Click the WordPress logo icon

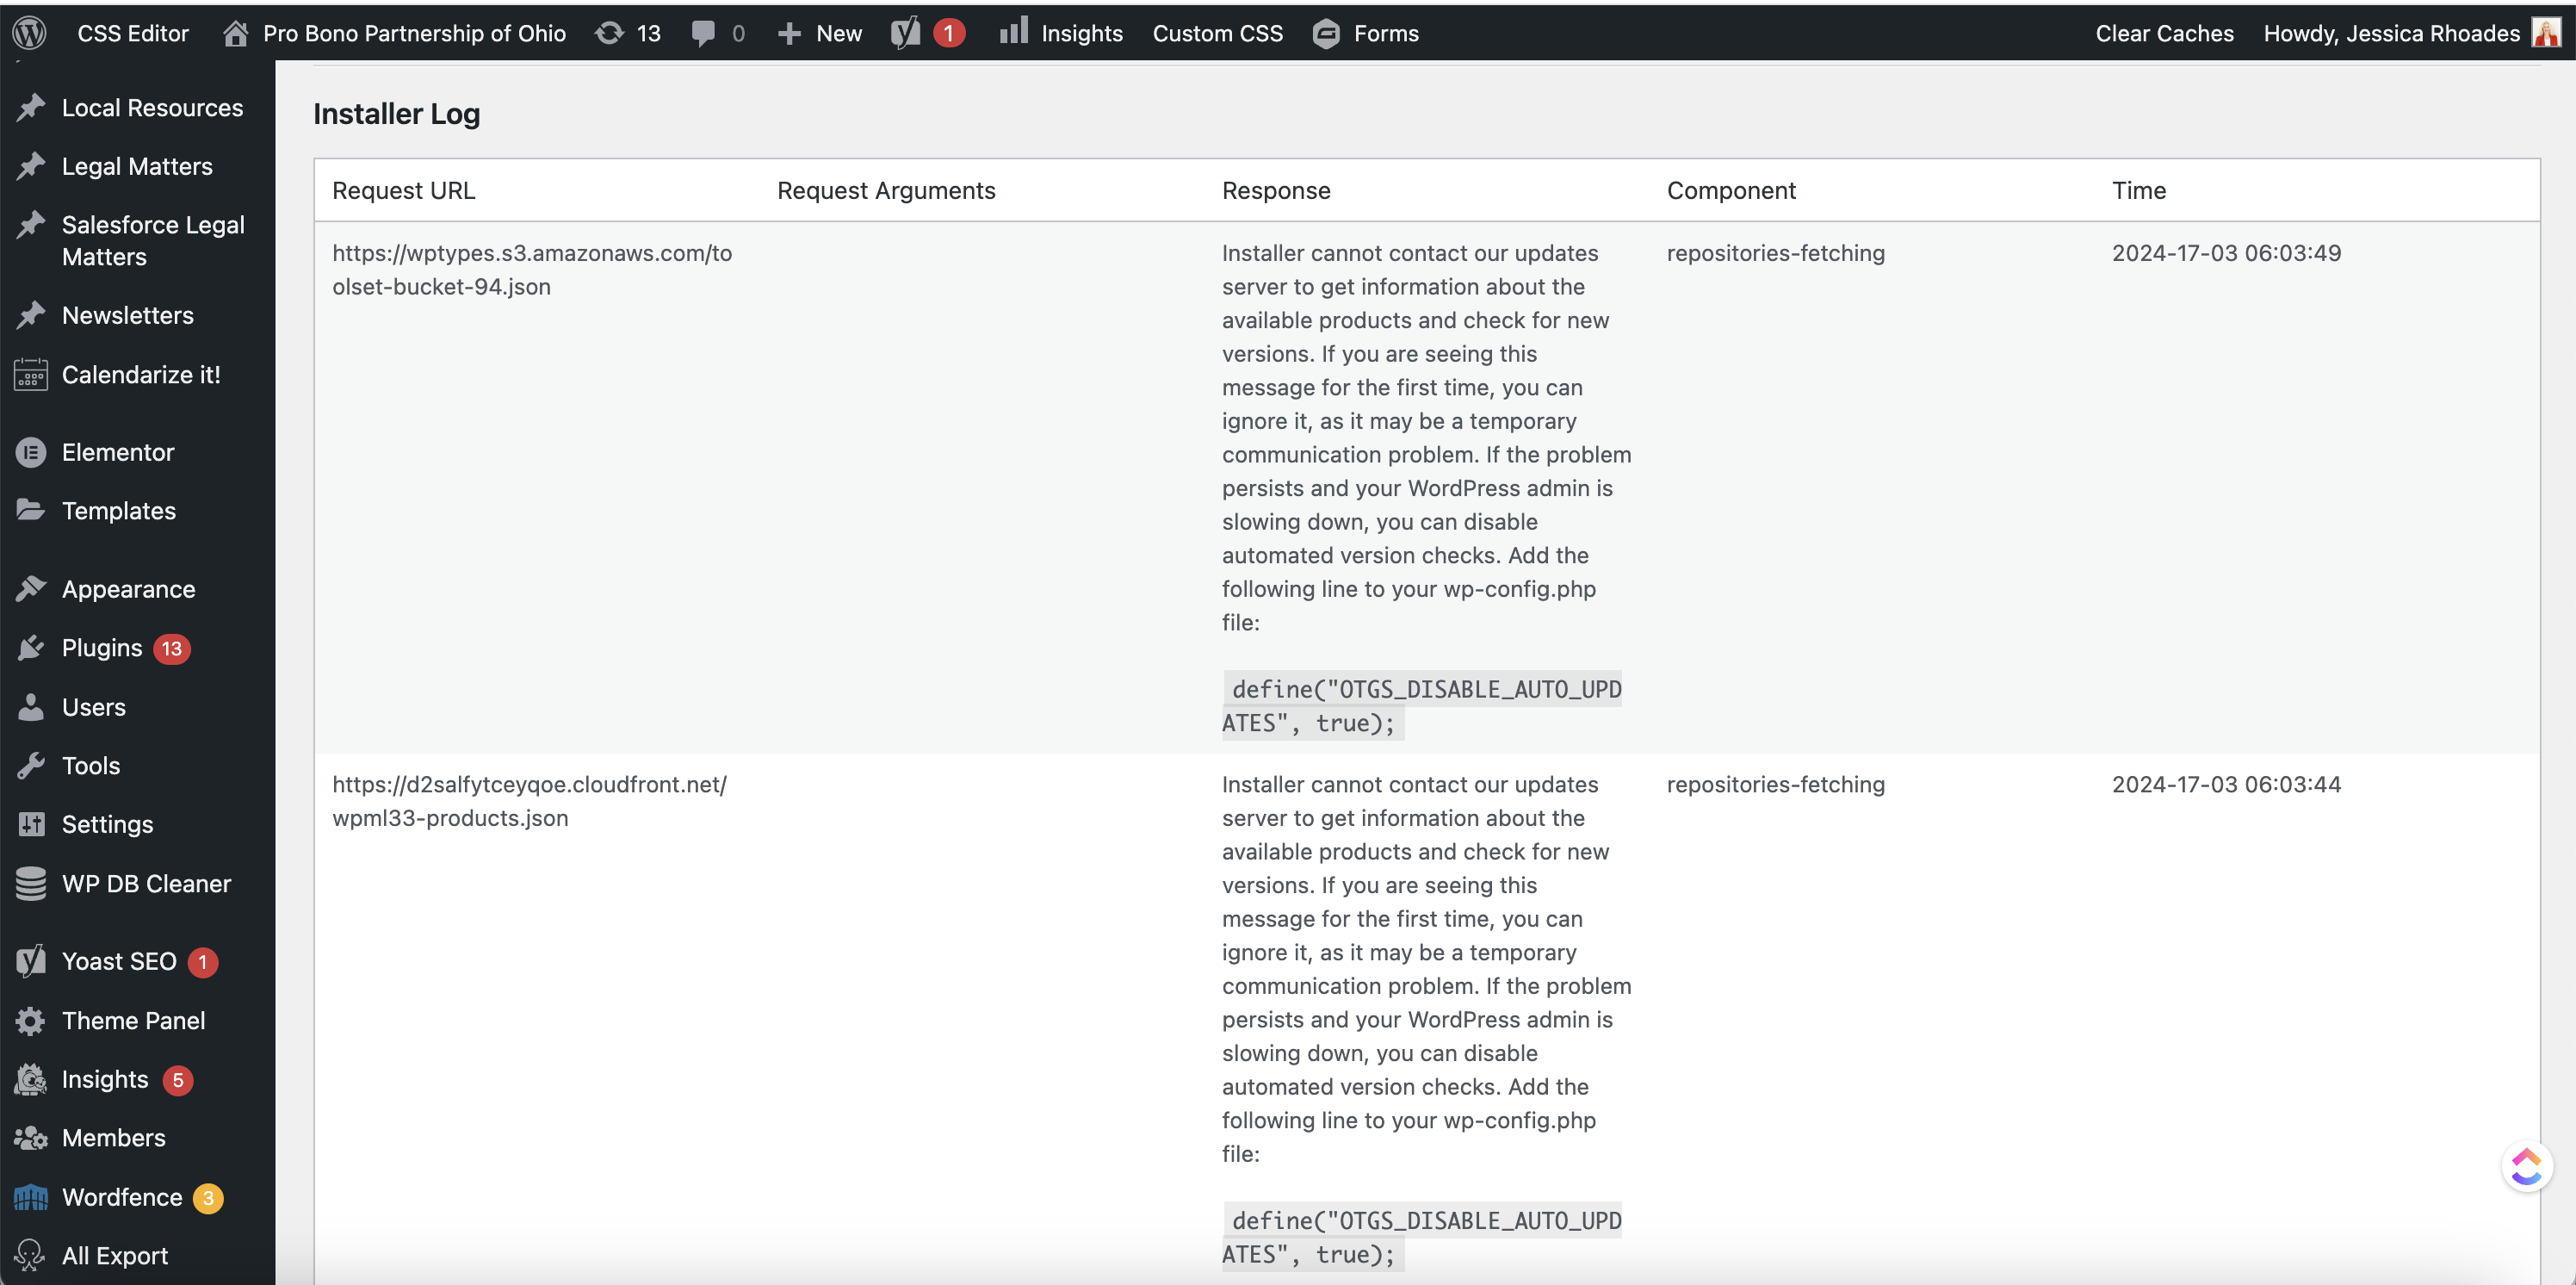29,33
